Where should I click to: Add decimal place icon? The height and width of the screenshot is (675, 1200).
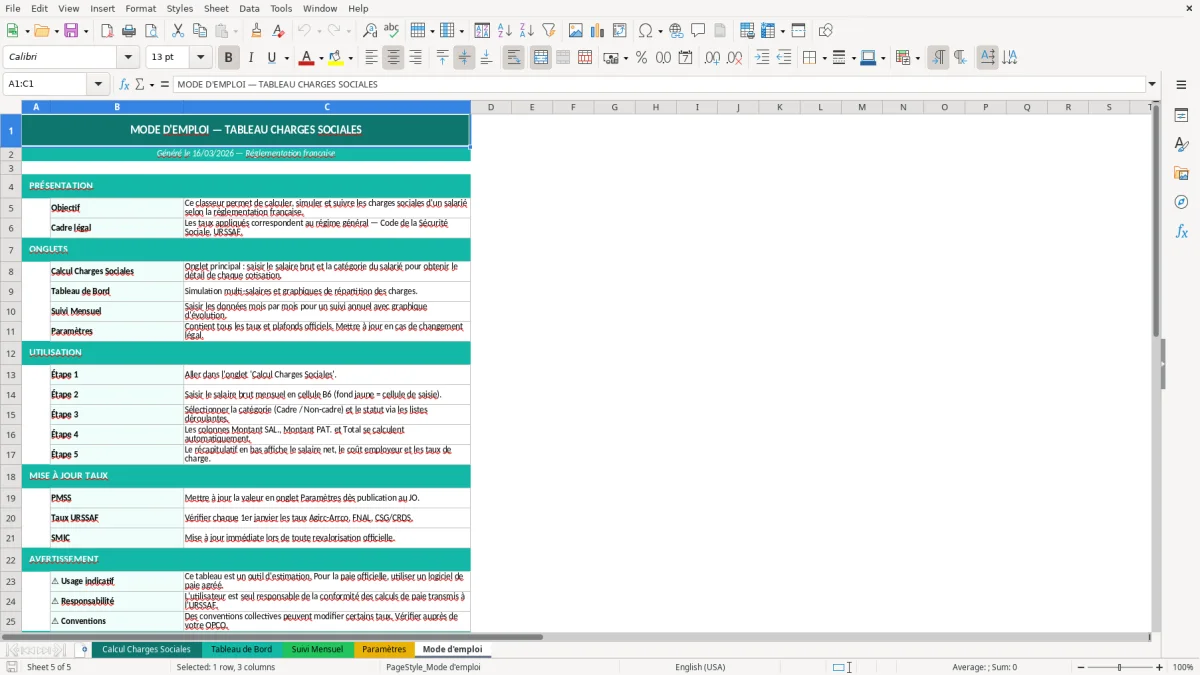coord(712,58)
